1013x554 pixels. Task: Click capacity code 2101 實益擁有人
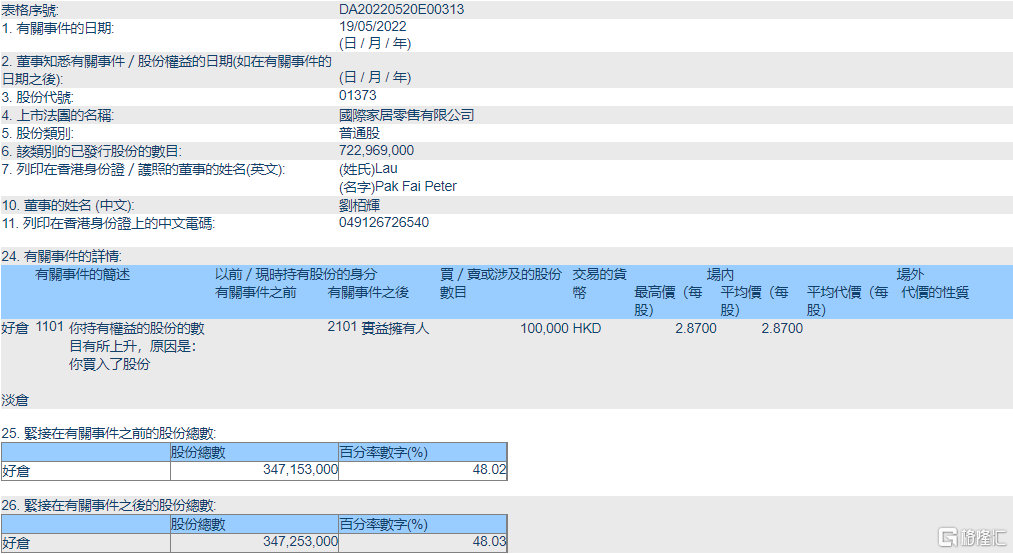(x=378, y=328)
